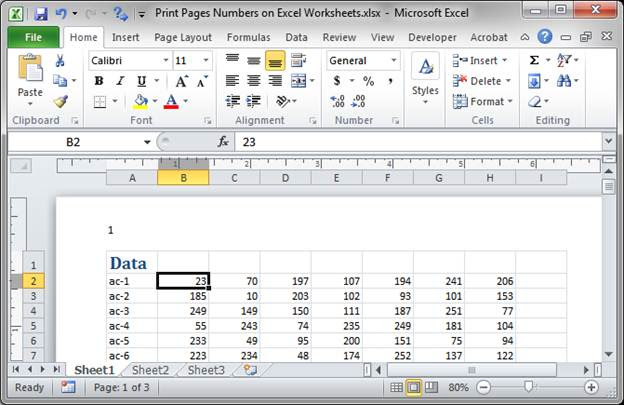
Task: Click the formula bar showing 23
Action: 418,142
